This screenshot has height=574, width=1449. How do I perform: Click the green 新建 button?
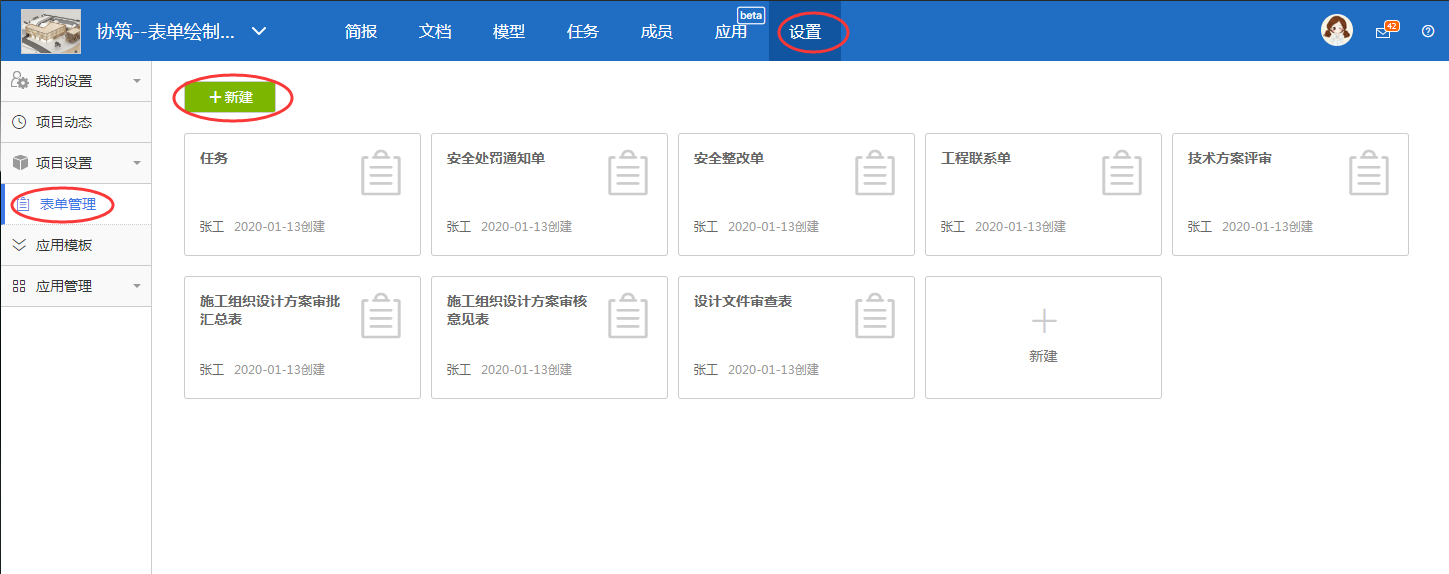(x=230, y=98)
